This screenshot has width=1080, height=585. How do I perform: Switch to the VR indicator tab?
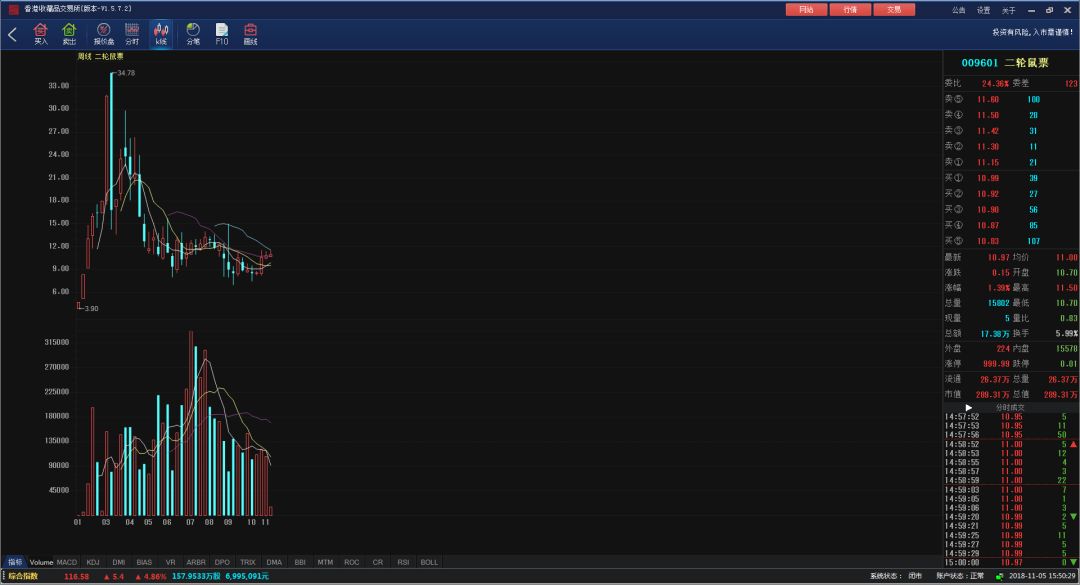tap(170, 562)
